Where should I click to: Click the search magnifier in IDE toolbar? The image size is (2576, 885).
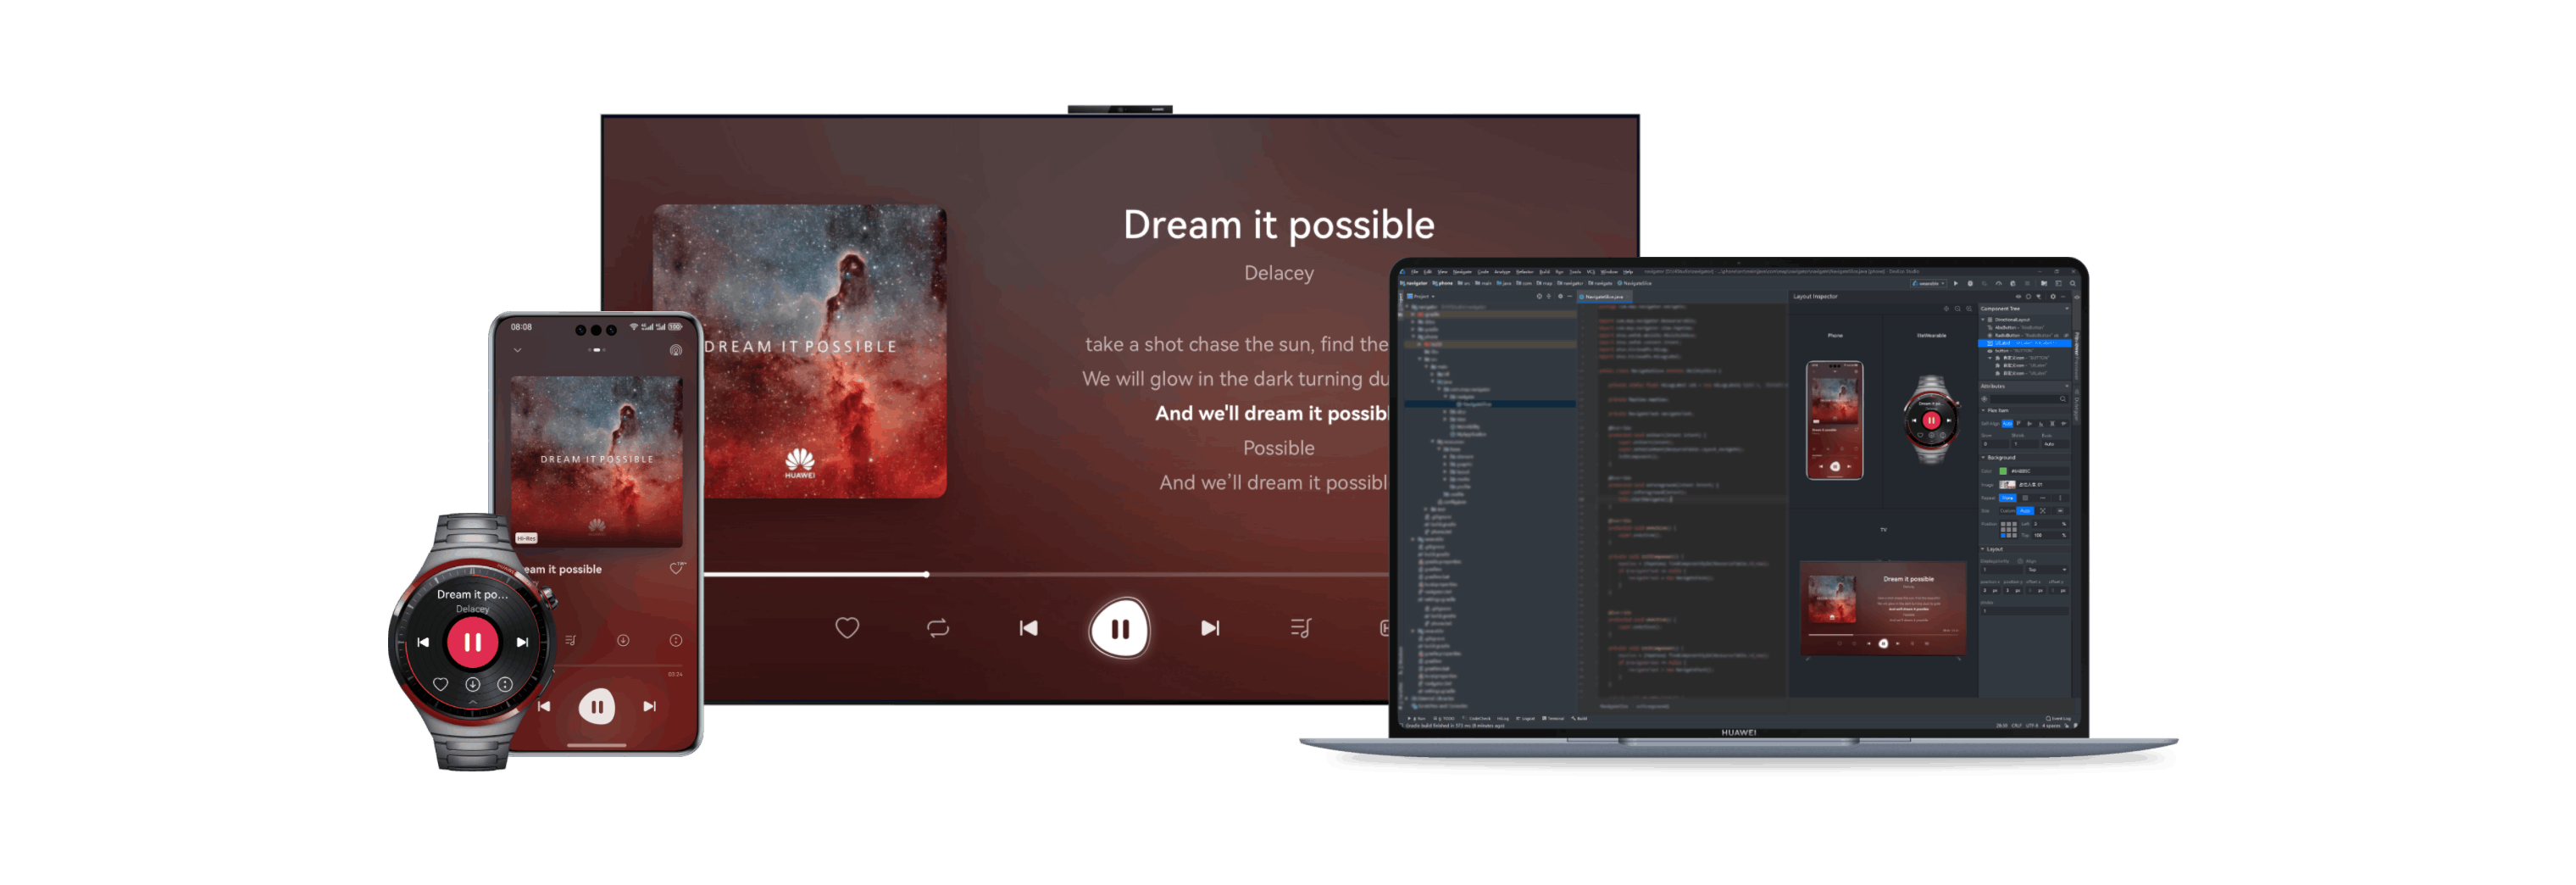pos(2073,284)
